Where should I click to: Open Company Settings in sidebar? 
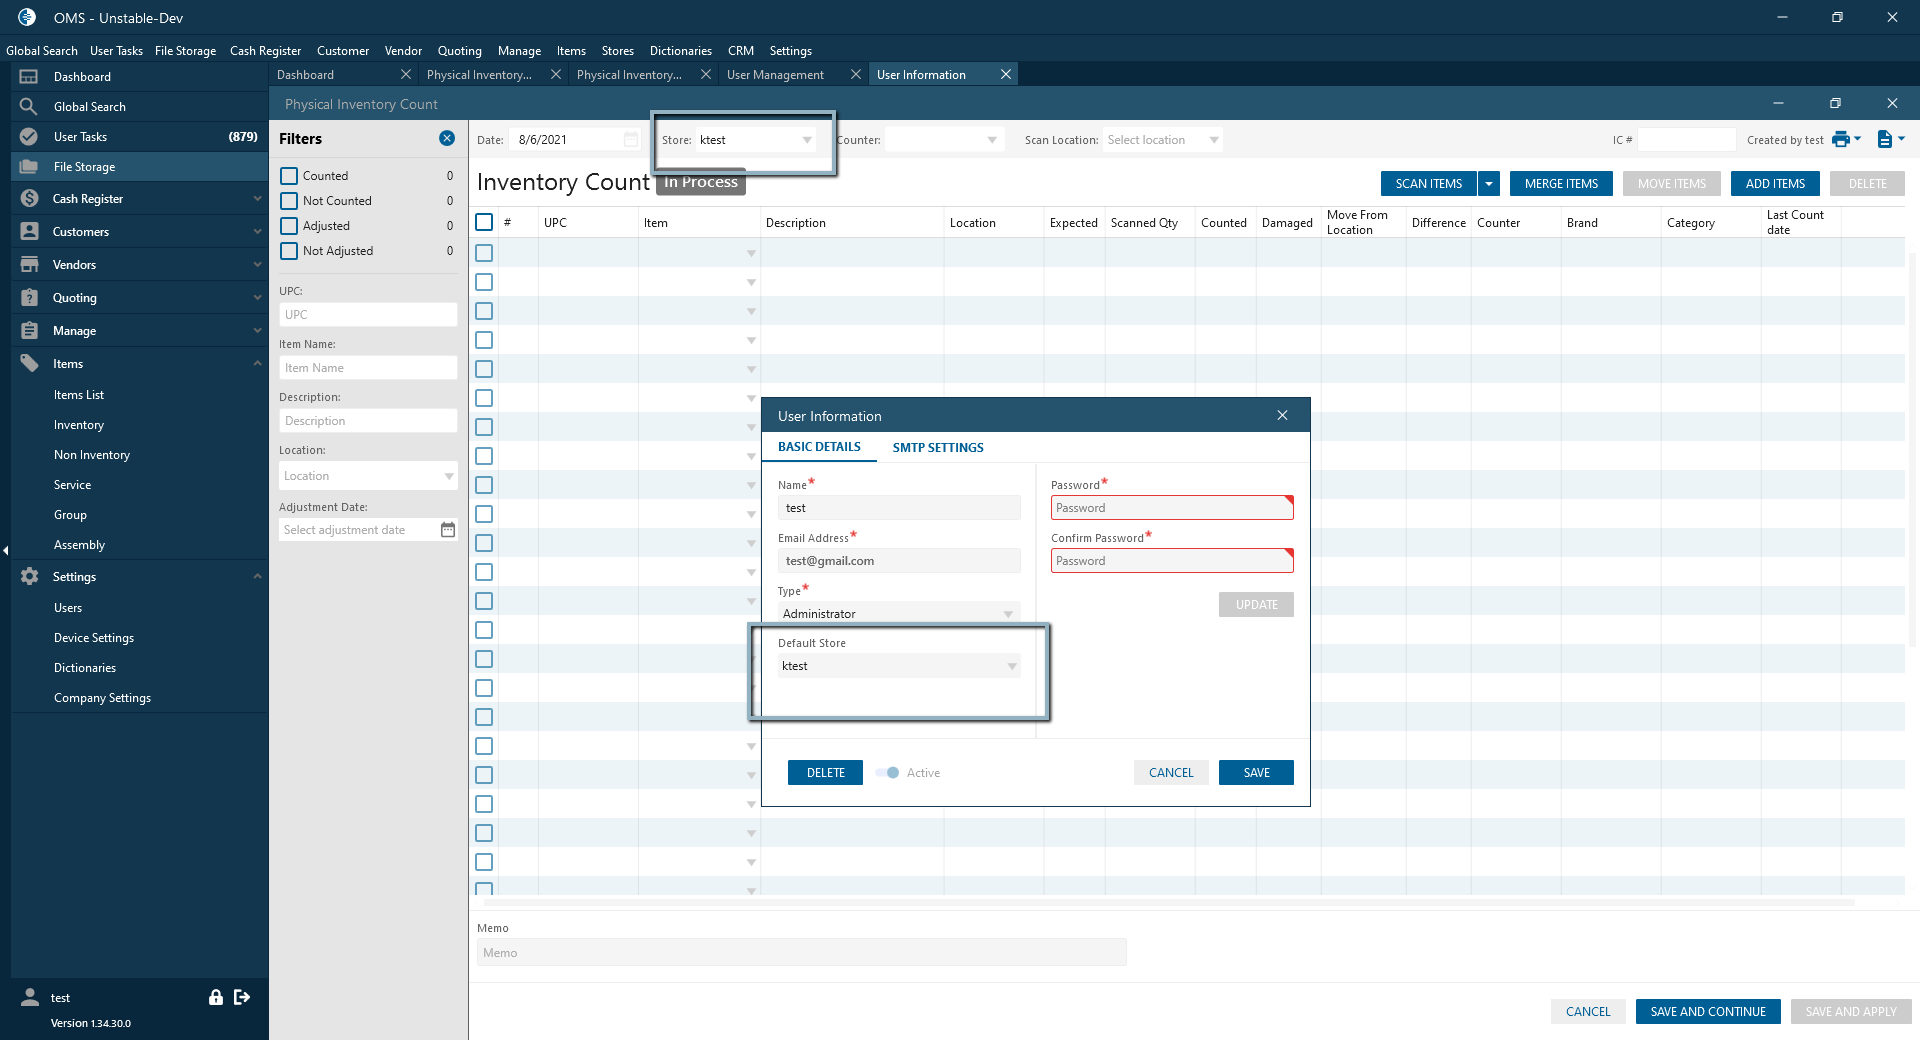[x=102, y=698]
